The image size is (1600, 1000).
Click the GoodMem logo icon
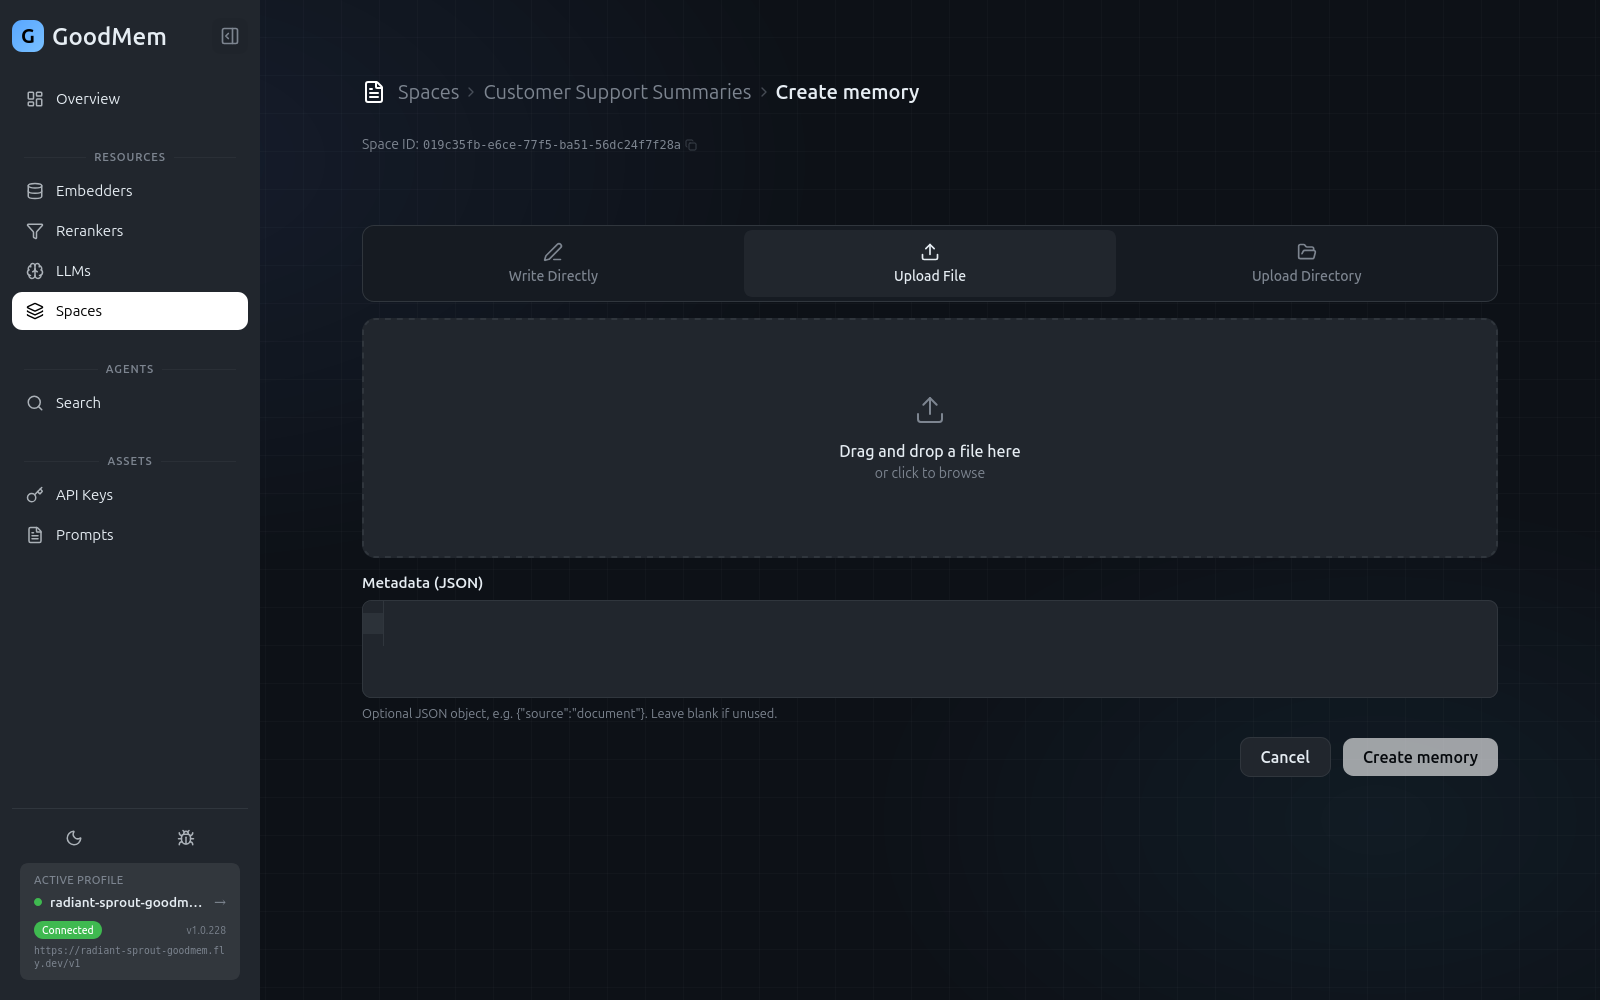click(x=27, y=36)
